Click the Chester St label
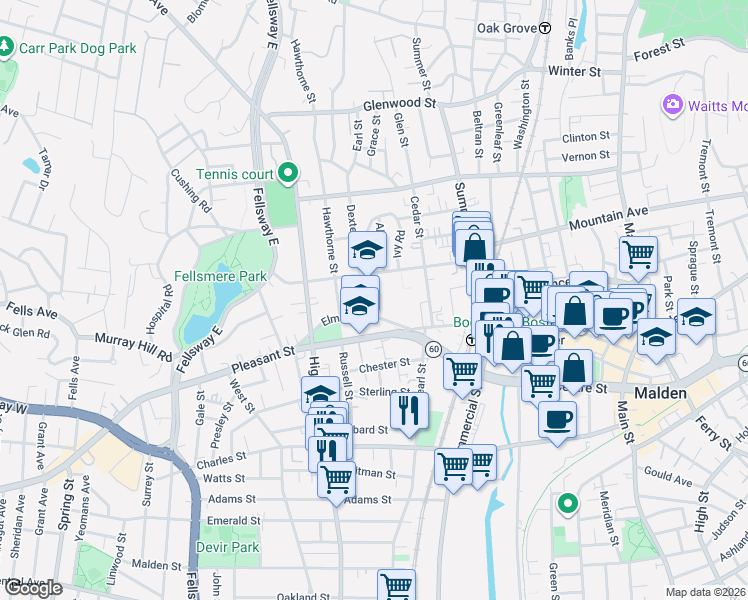748x600 pixels. coord(384,366)
